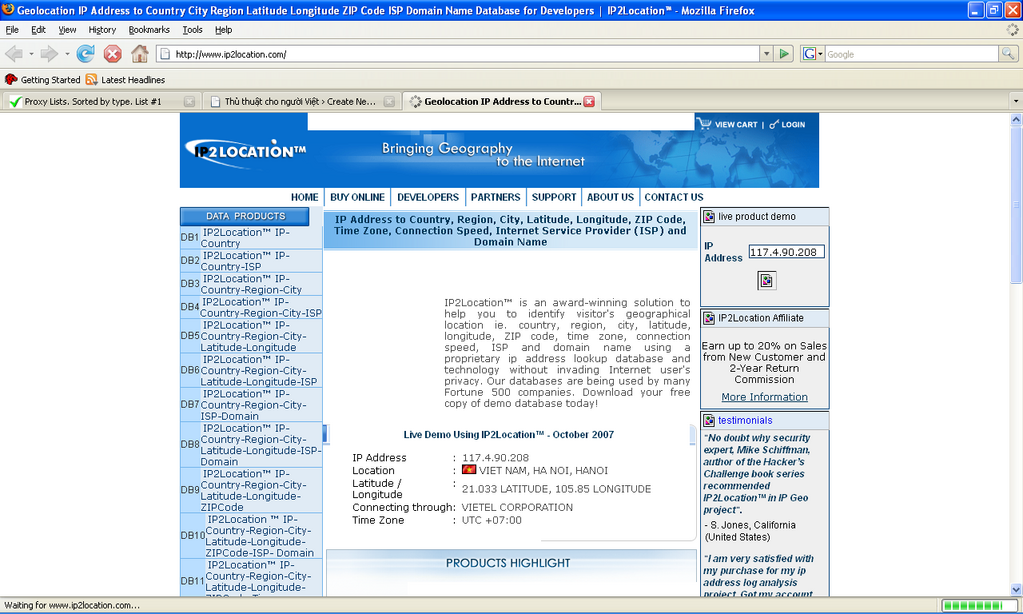Click the IP2Location logo
The image size is (1023, 614).
point(246,152)
